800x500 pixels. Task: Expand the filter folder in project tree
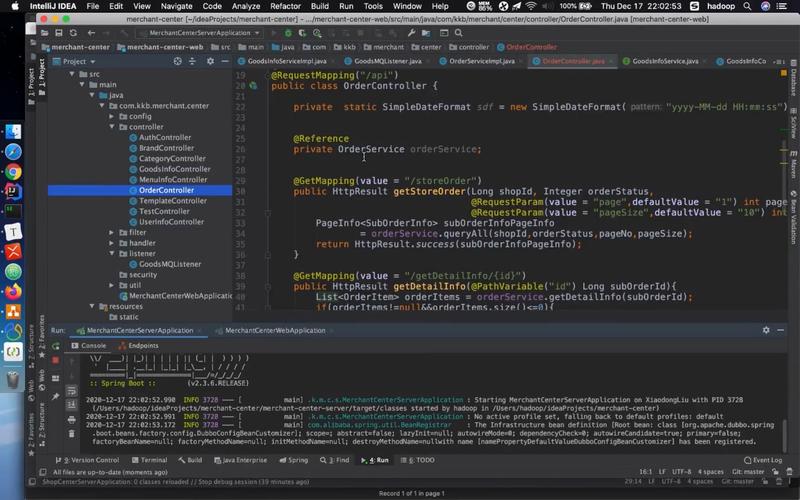[x=112, y=232]
